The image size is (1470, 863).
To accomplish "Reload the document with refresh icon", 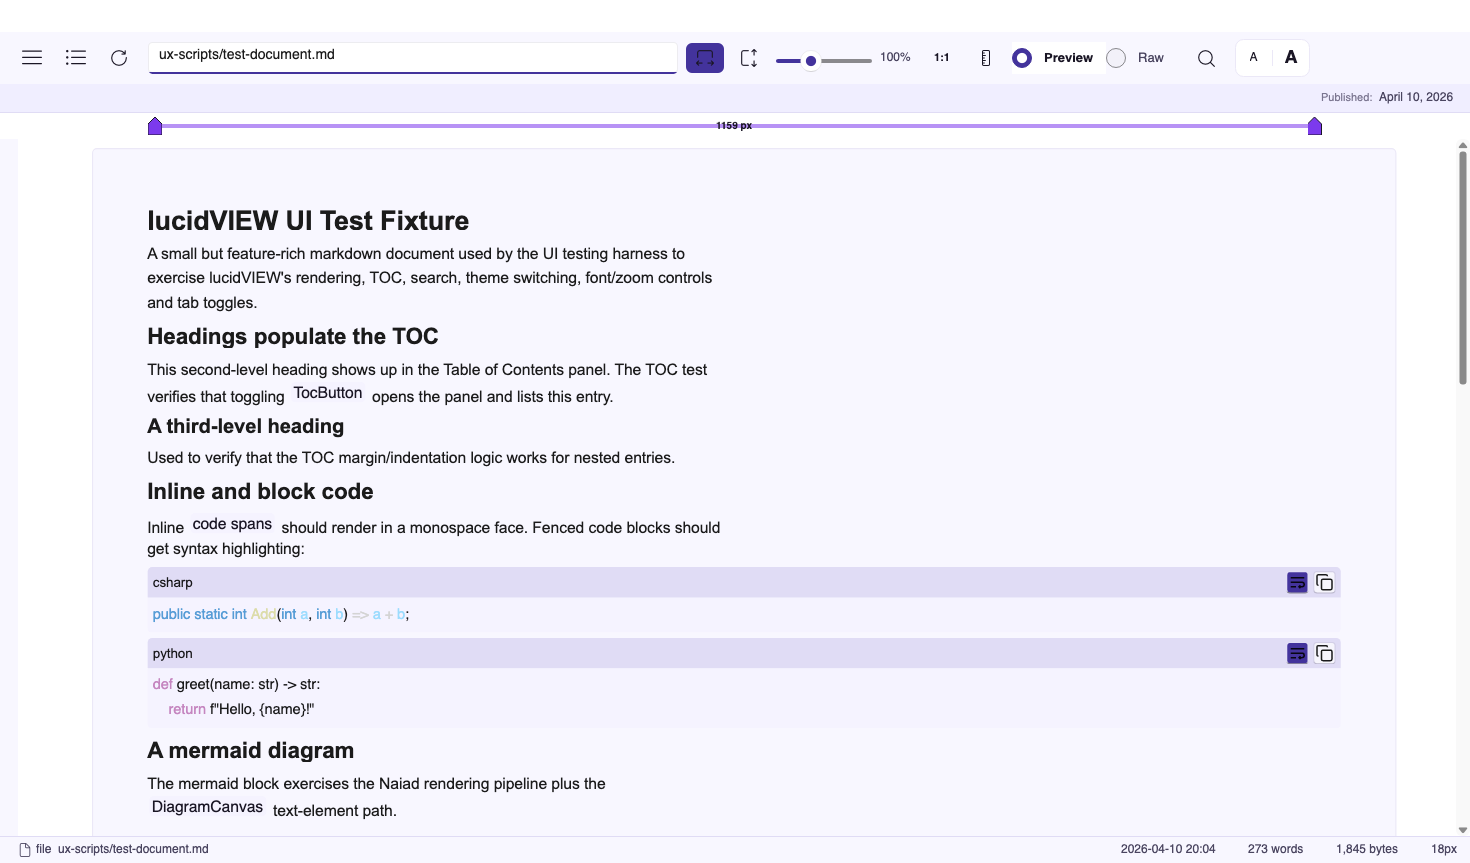I will (x=119, y=58).
